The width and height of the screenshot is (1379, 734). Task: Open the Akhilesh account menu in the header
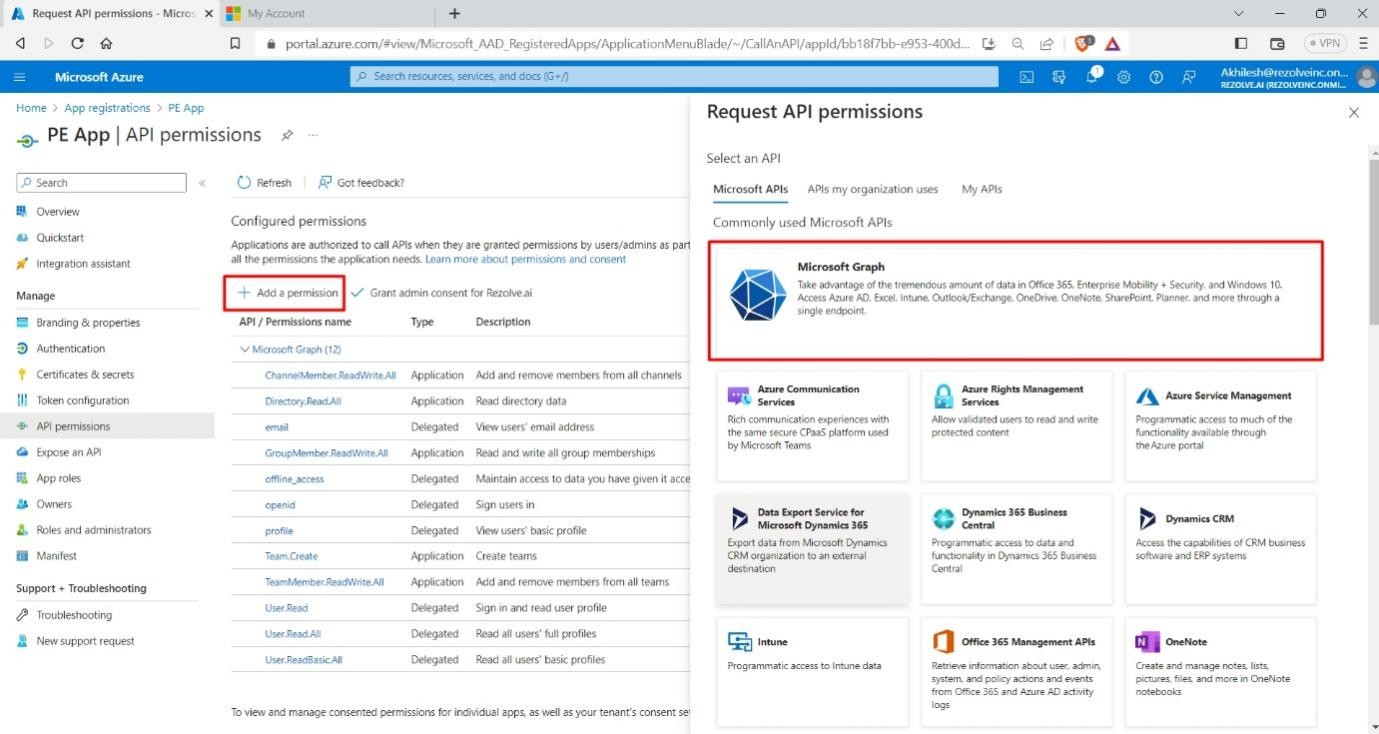1297,77
